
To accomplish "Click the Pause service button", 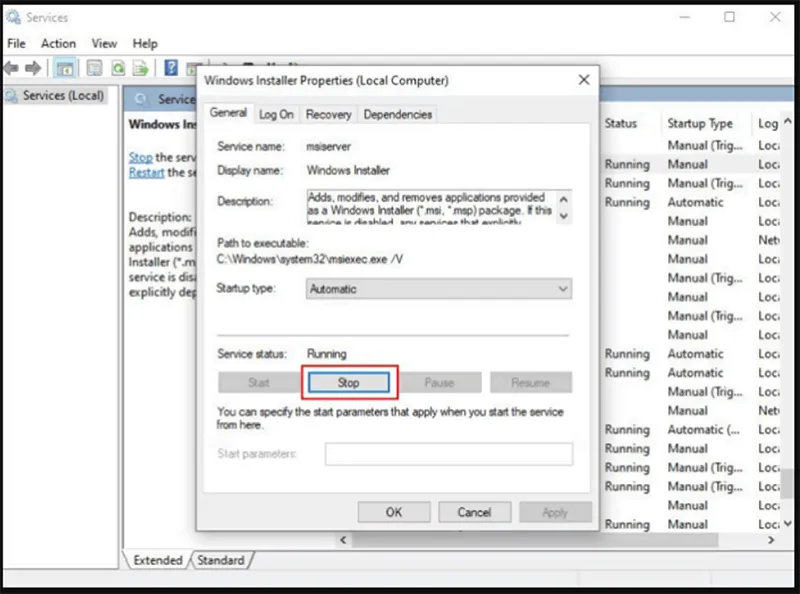I will click(x=439, y=382).
